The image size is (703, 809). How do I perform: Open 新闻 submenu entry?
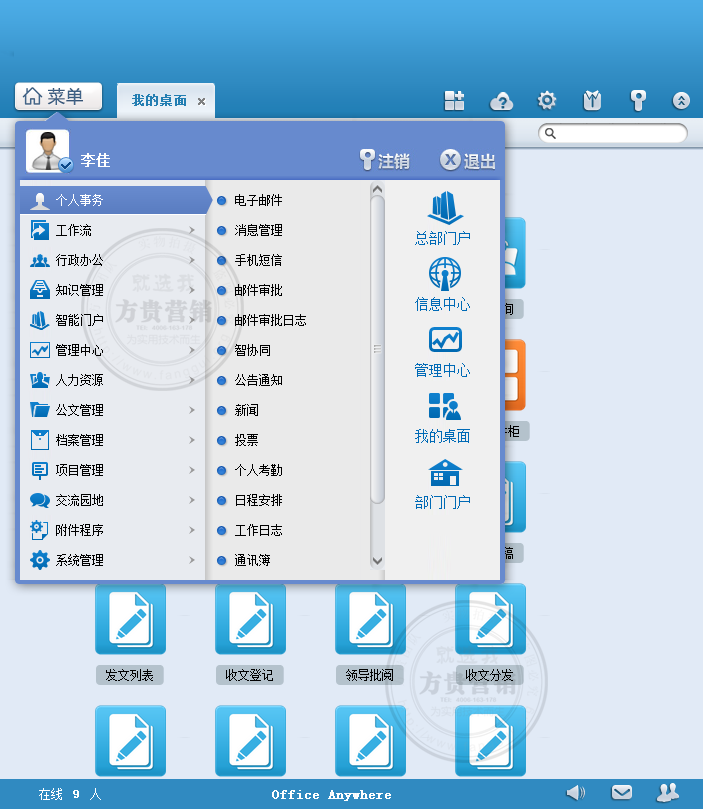(x=246, y=410)
